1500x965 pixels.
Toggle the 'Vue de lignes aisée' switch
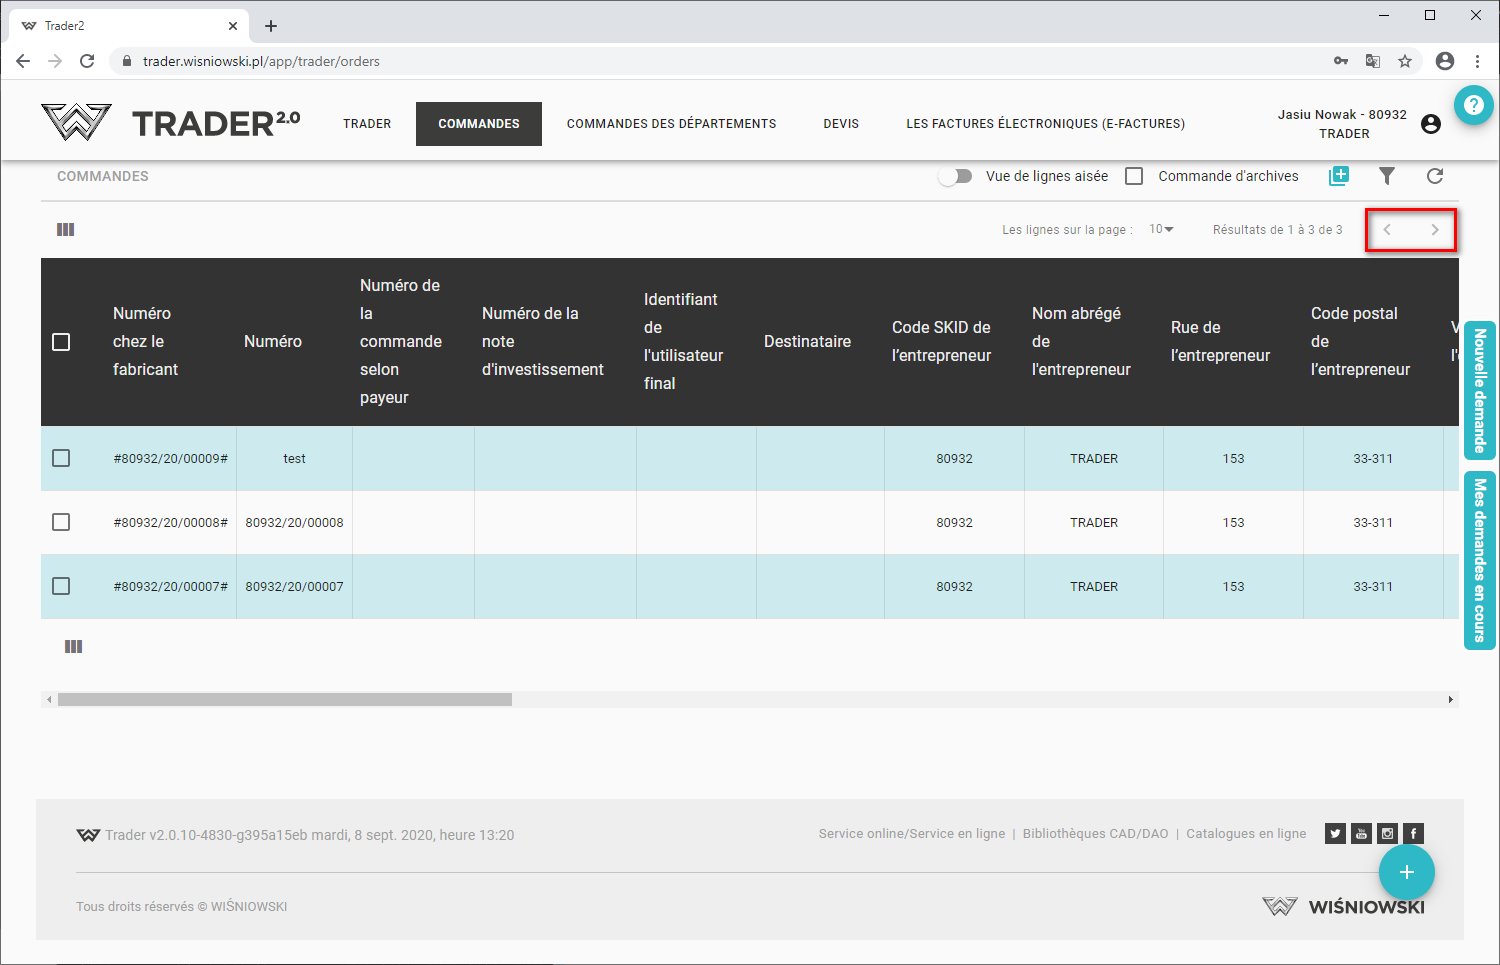coord(956,176)
